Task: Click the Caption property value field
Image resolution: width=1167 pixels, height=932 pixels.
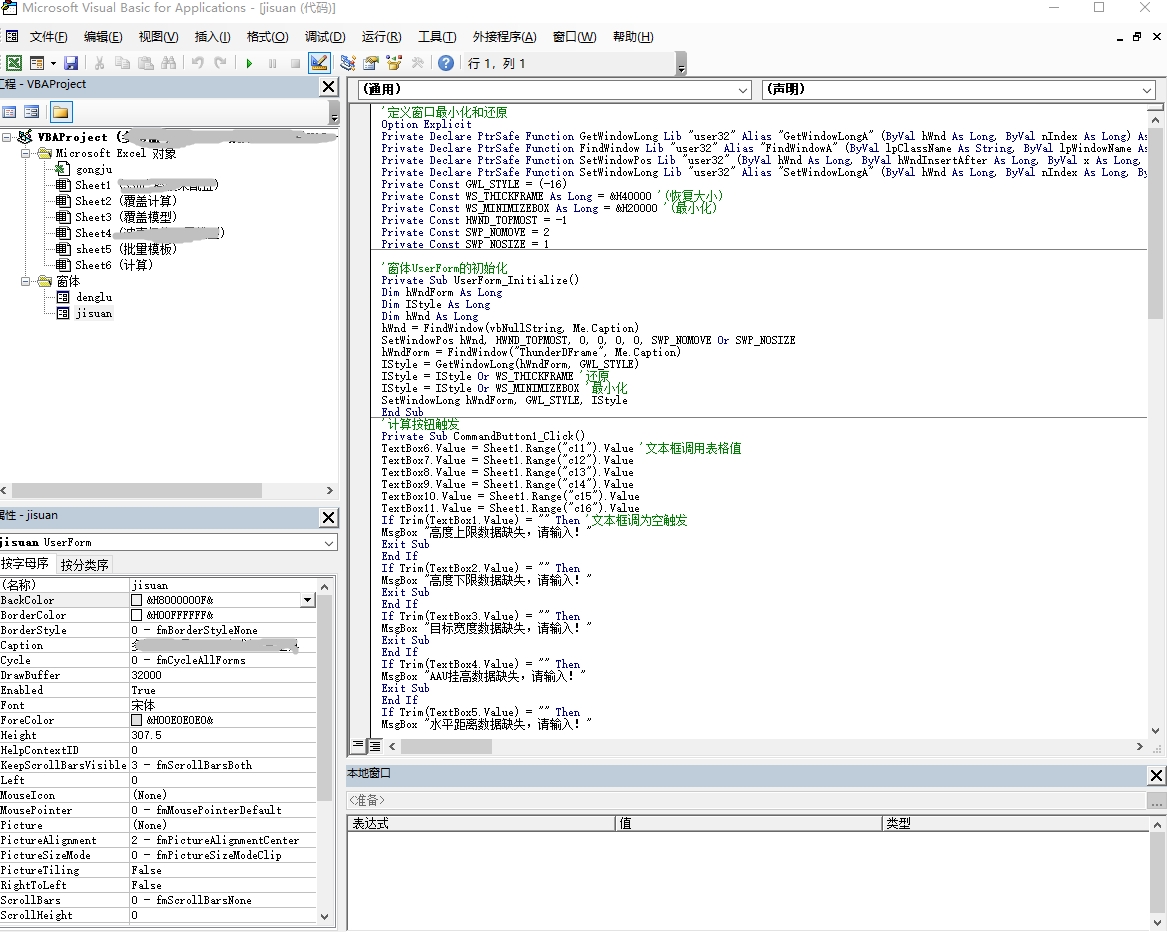Action: 220,645
